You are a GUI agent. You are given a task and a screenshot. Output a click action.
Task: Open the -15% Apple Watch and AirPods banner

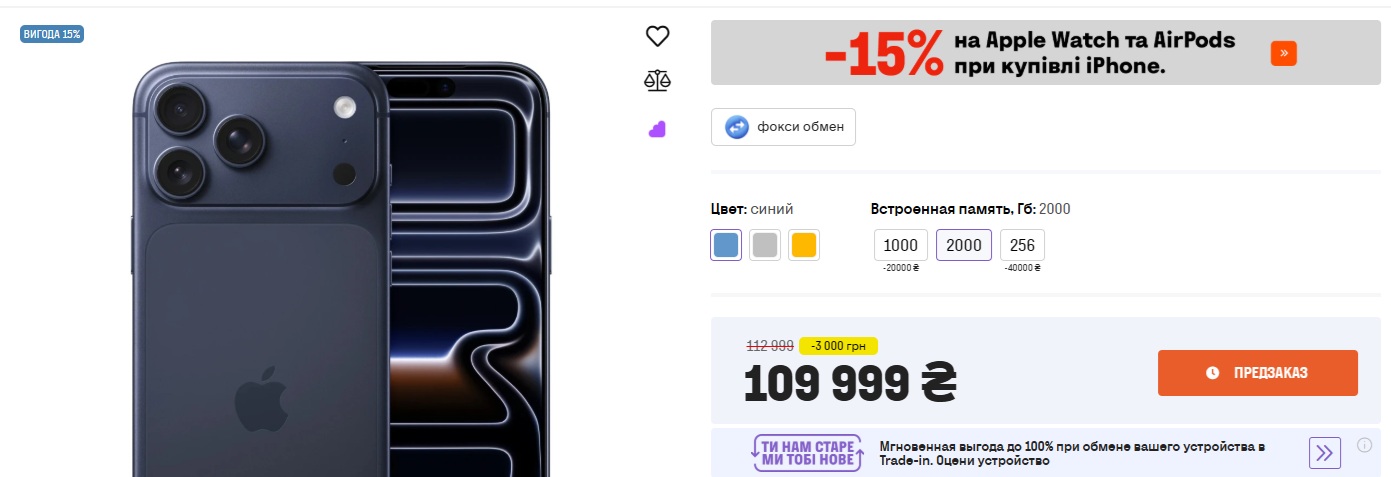click(1030, 54)
